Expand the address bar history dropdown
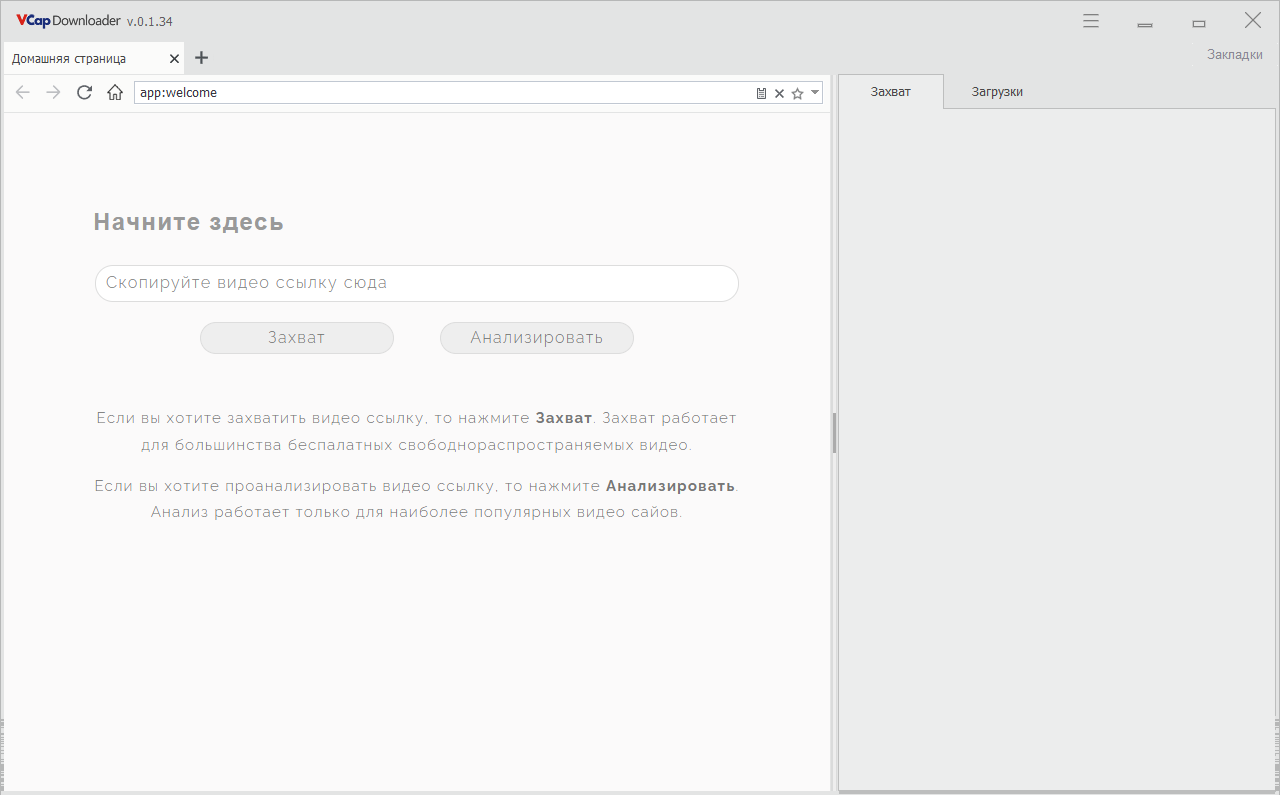Viewport: 1280px width, 795px height. coord(815,93)
